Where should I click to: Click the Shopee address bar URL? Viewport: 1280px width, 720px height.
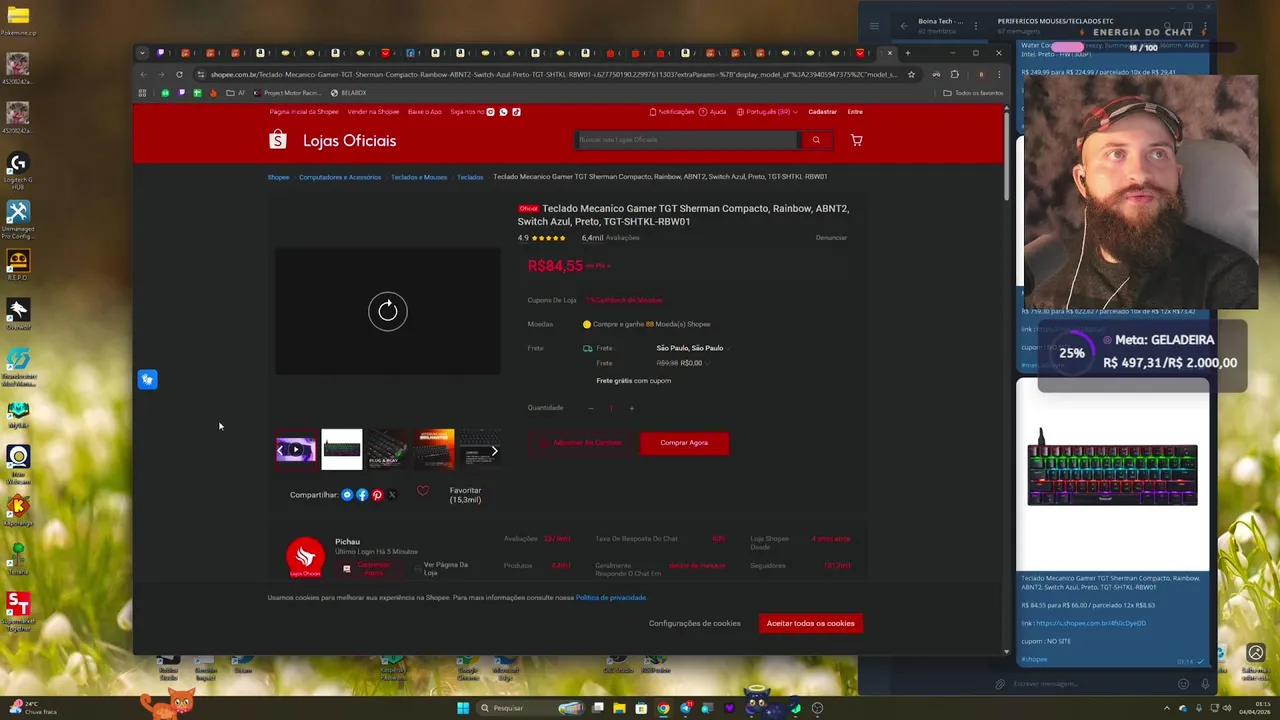[x=553, y=74]
